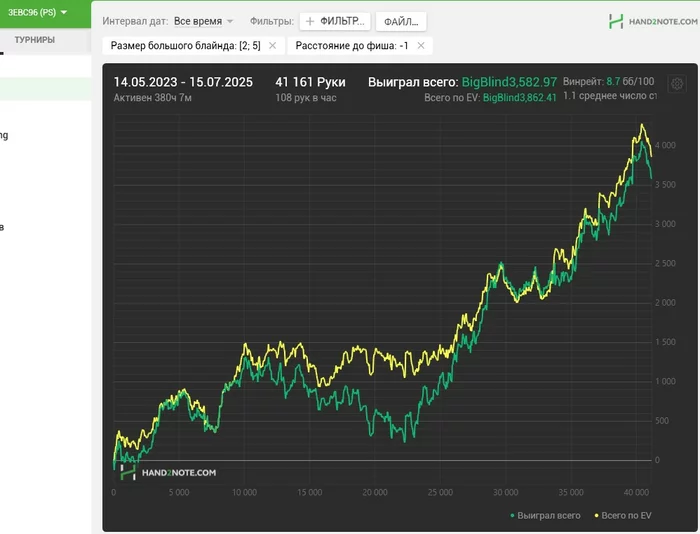700x534 pixels.
Task: Click the BigBlind3,582.97 total won value
Action: (x=509, y=82)
